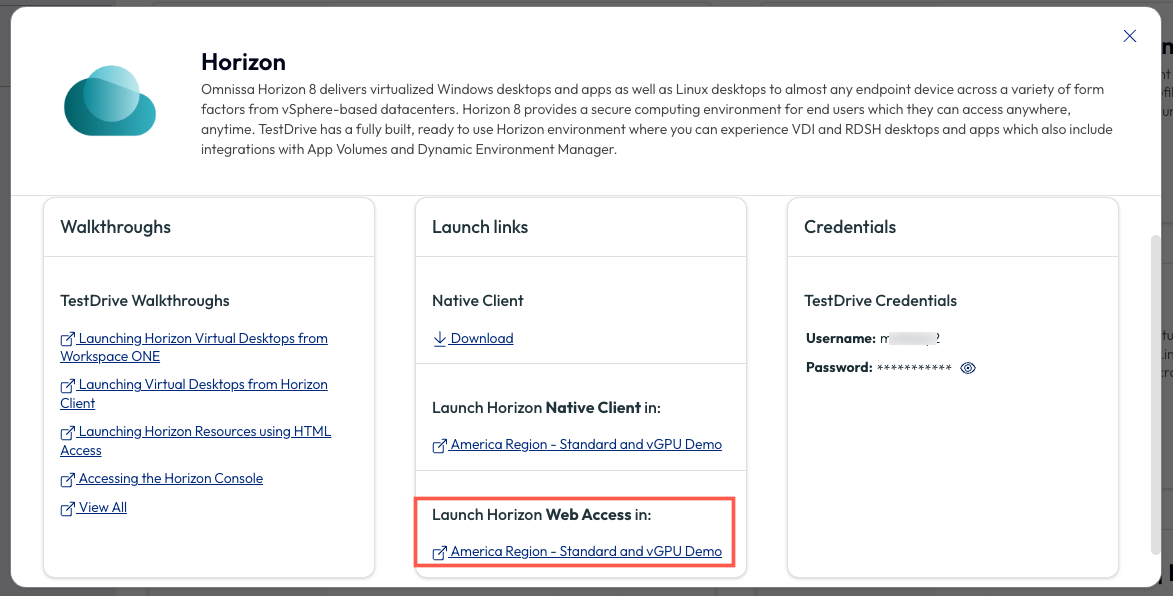Launch Native Client America Region vGPU Demo link
1173x596 pixels.
tap(586, 445)
